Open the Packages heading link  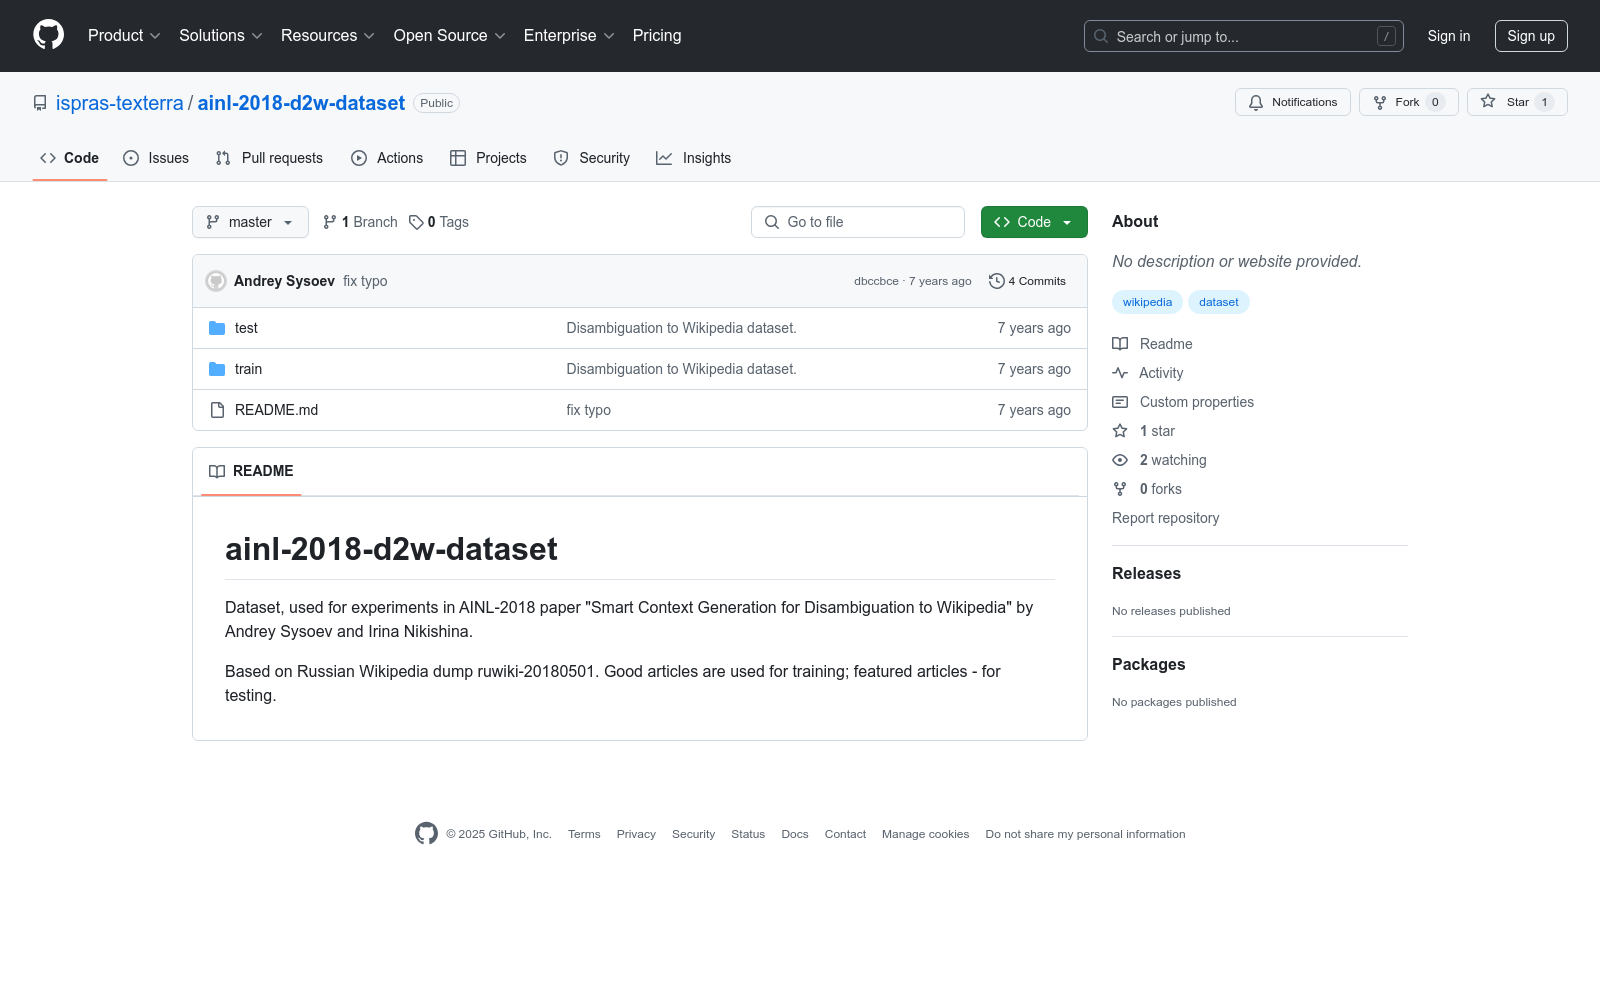pyautogui.click(x=1148, y=664)
